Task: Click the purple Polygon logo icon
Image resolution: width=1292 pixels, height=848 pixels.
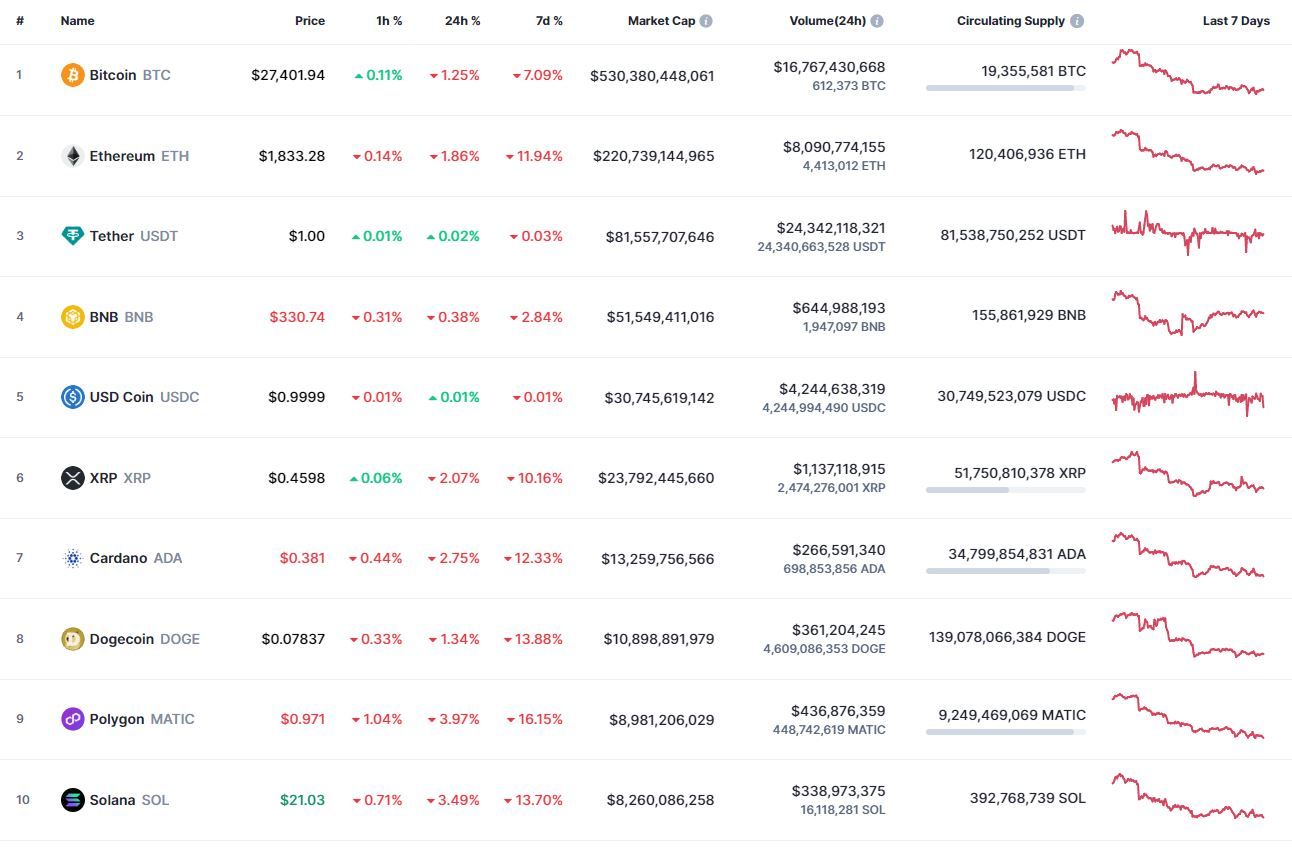Action: click(x=73, y=719)
